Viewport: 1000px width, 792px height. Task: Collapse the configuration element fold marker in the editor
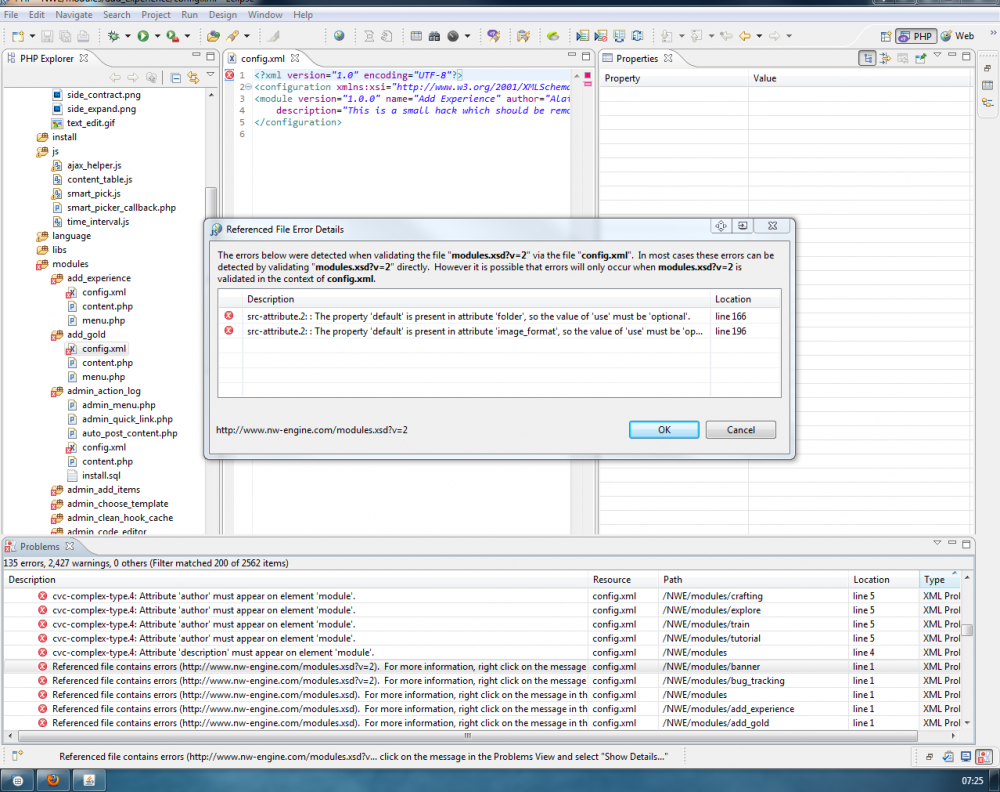pyautogui.click(x=247, y=87)
